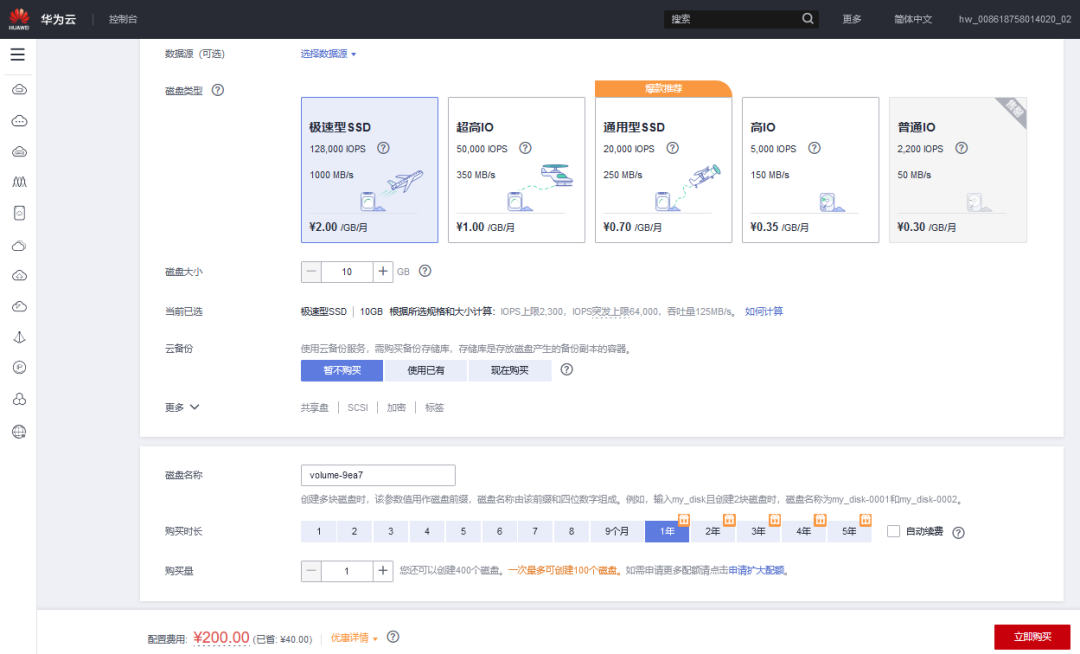Viewport: 1080px width, 654px height.
Task: Click the search magnifier icon in top bar
Action: click(807, 18)
